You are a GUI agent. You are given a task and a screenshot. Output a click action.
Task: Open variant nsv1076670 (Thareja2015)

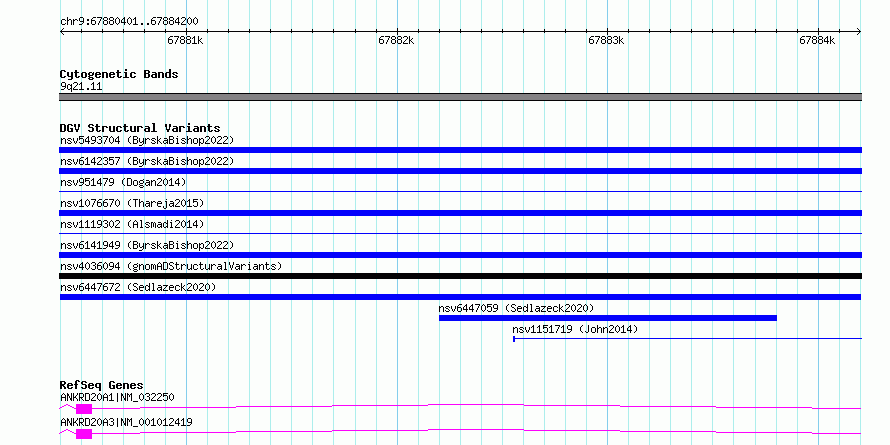coord(132,203)
